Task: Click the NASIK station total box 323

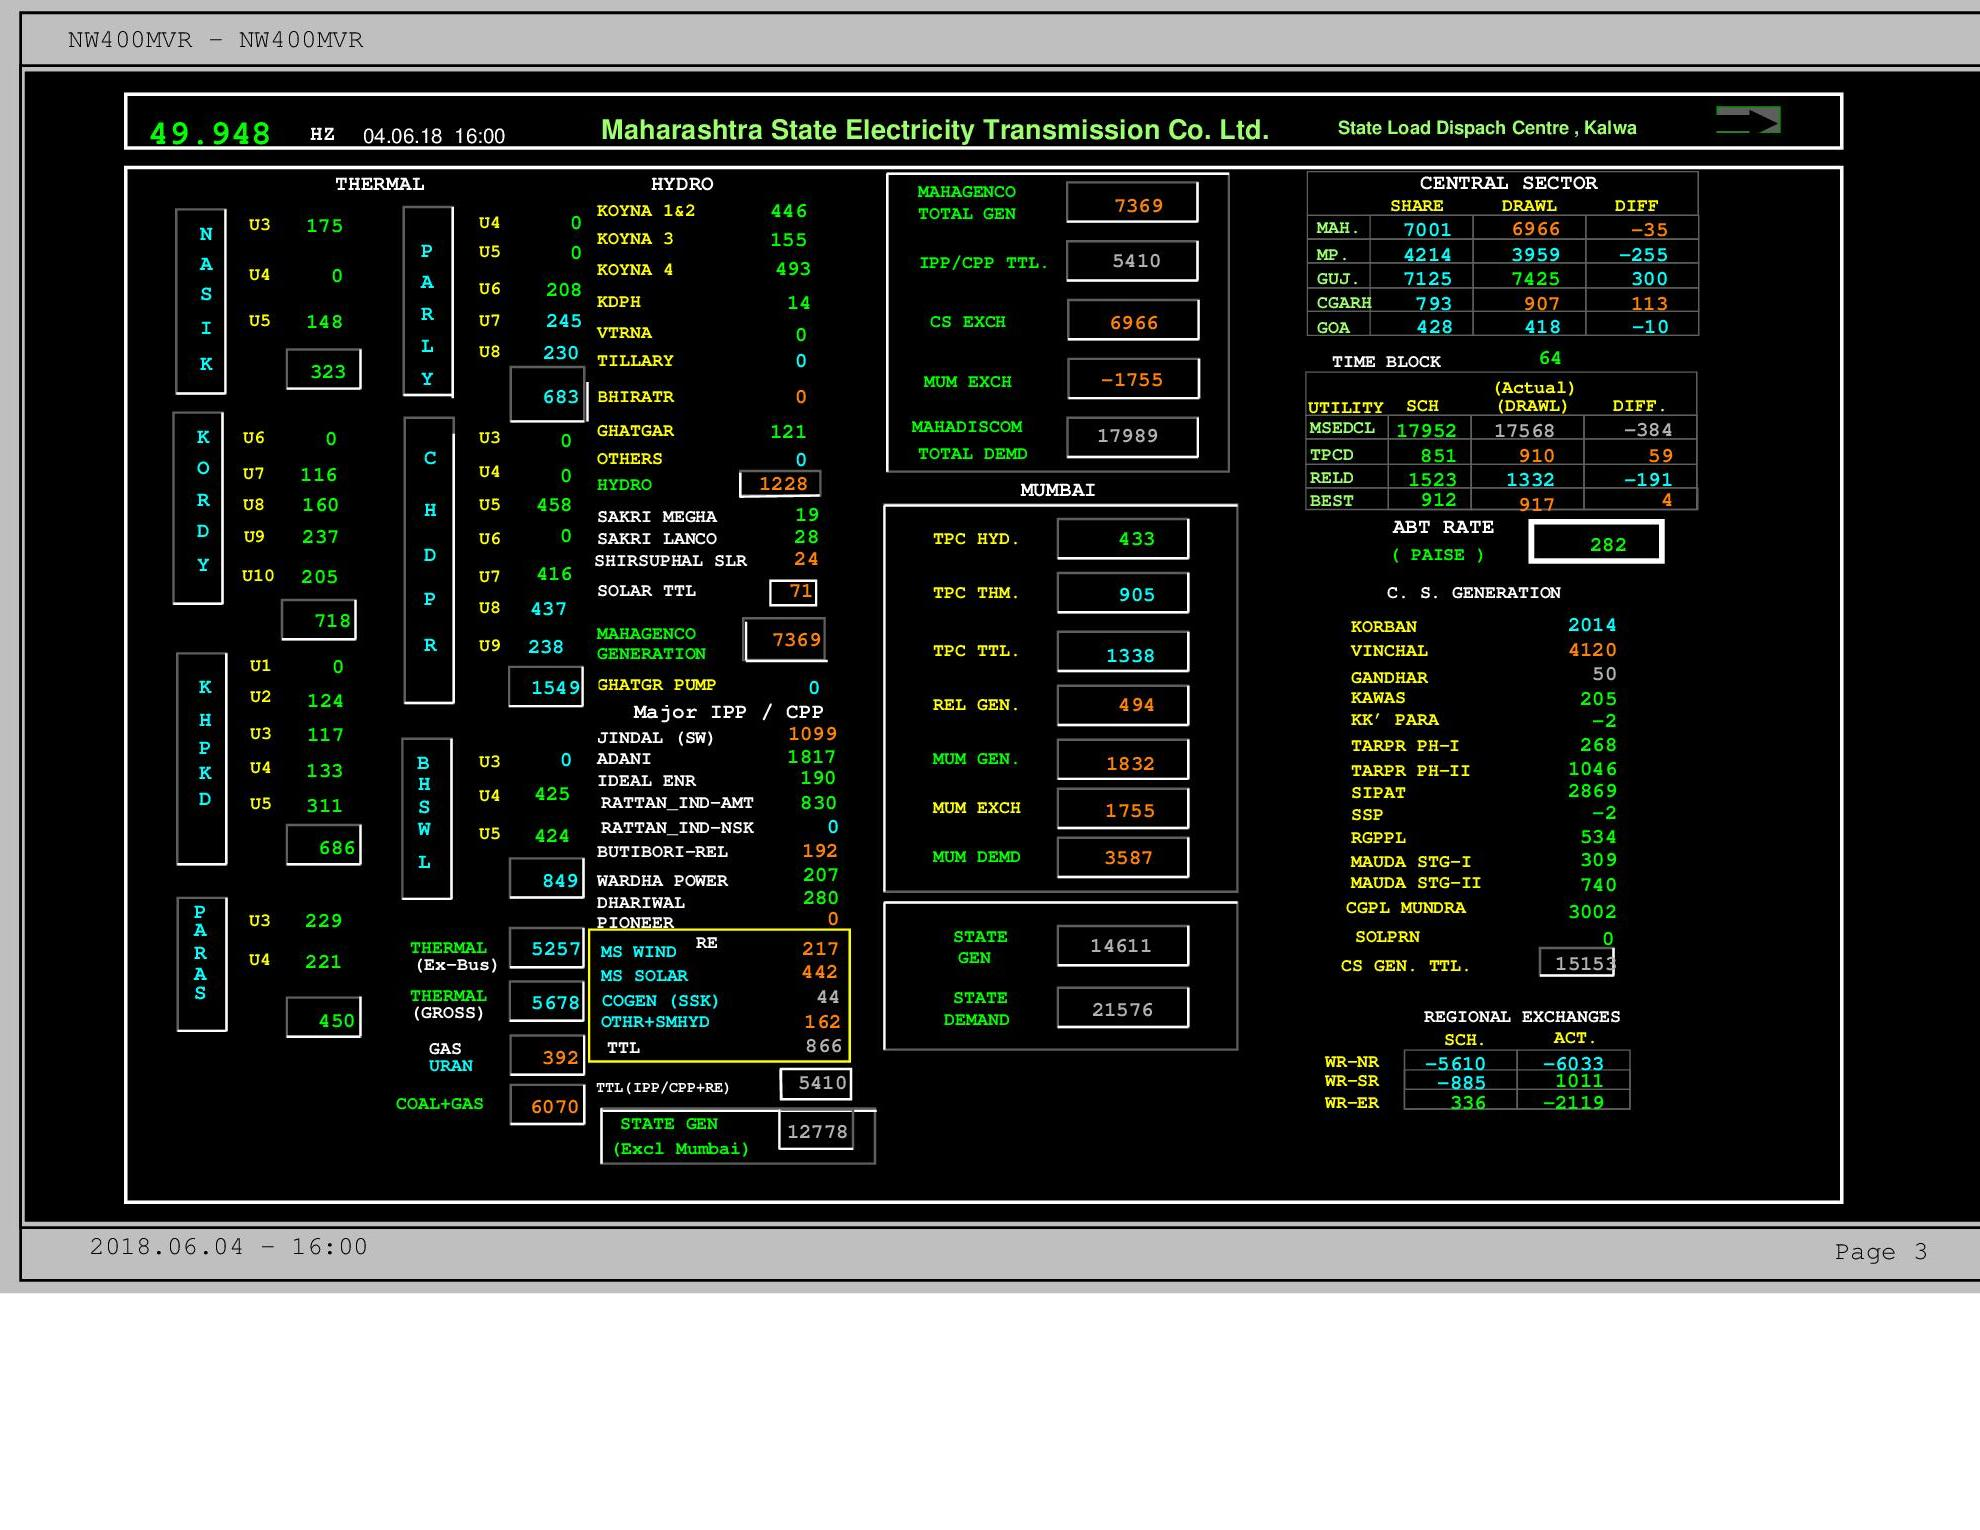Action: [323, 370]
